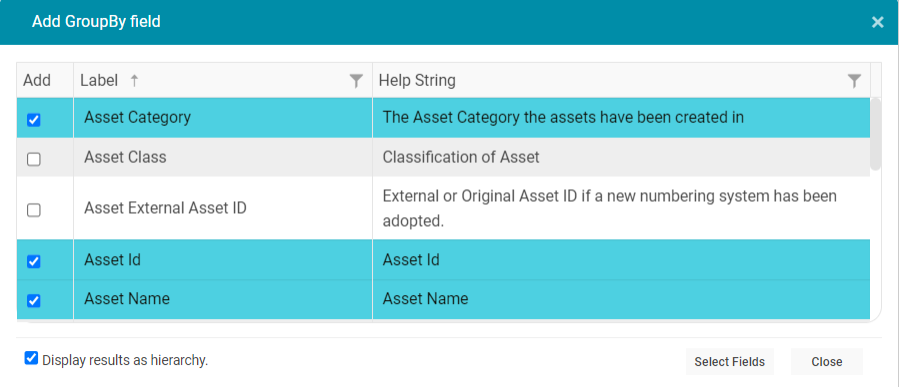Click the Label sort arrow
Image resolution: width=899 pixels, height=387 pixels.
coord(134,81)
